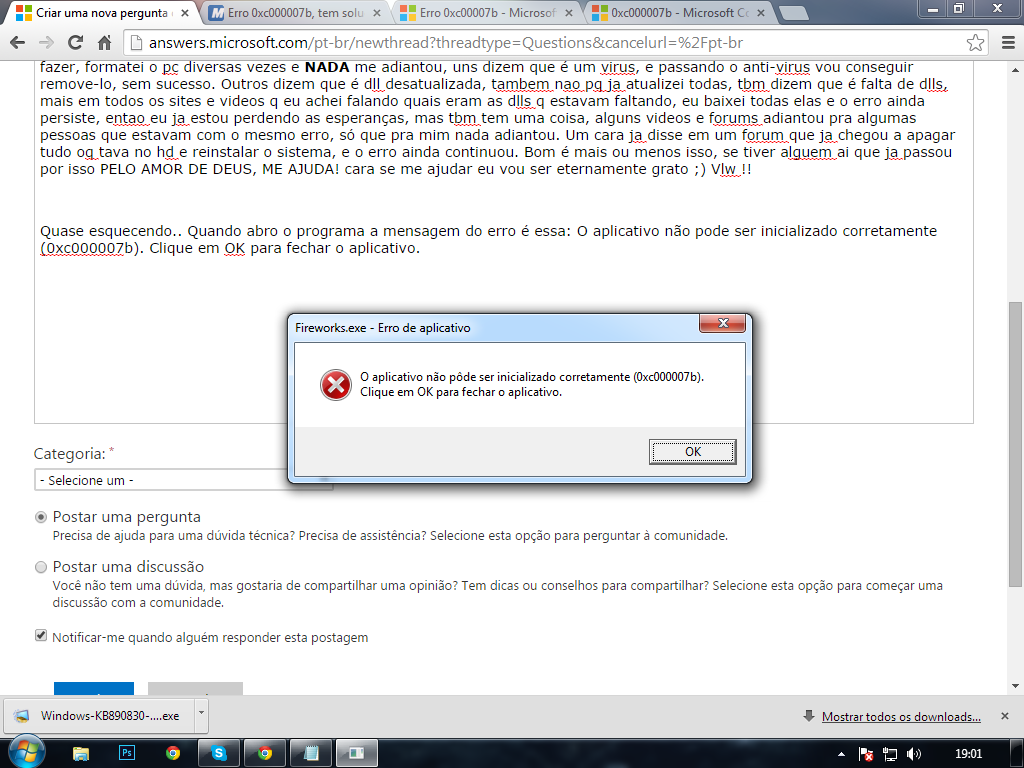The width and height of the screenshot is (1024, 768).
Task: Click the page scrollbar down arrow
Action: (x=1015, y=686)
